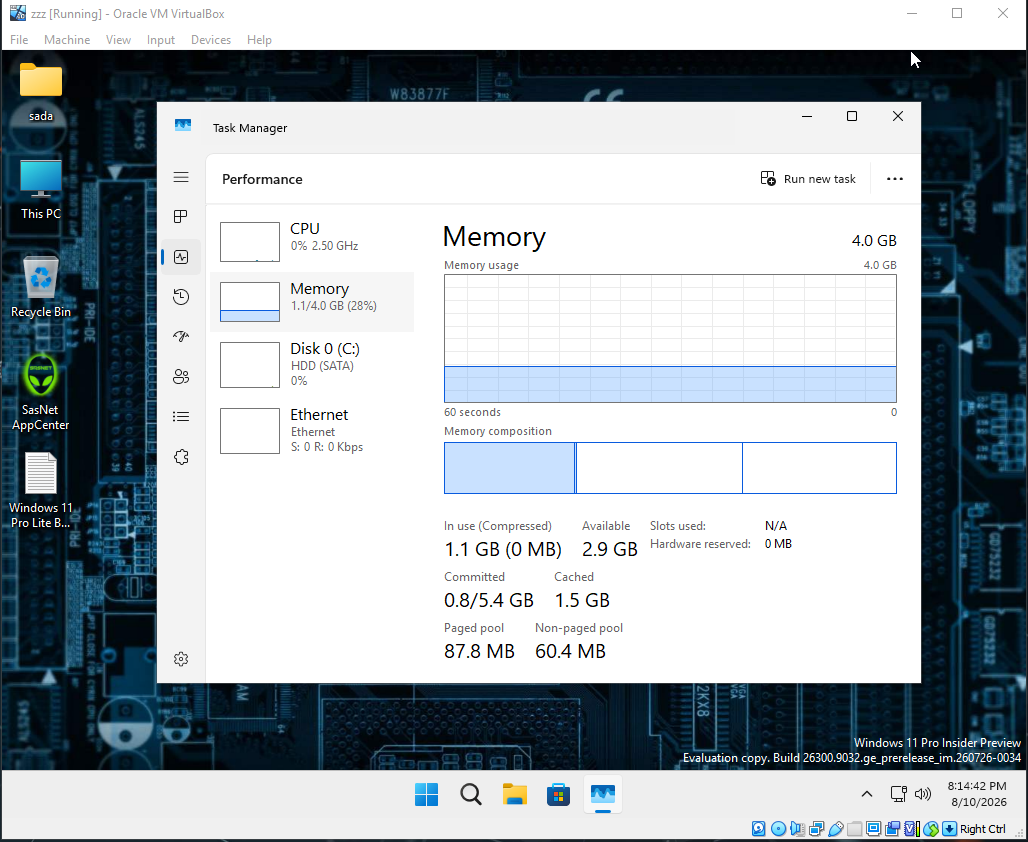Close the Task Manager window
The image size is (1028, 842).
click(898, 116)
